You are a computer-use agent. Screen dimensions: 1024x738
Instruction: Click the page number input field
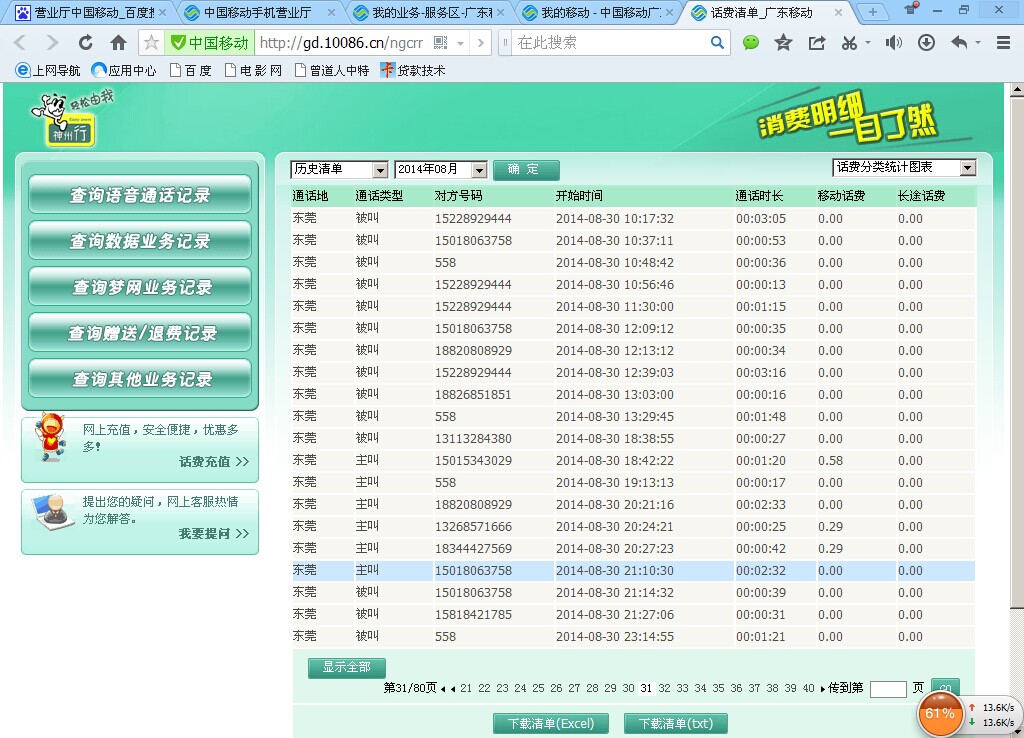click(887, 689)
